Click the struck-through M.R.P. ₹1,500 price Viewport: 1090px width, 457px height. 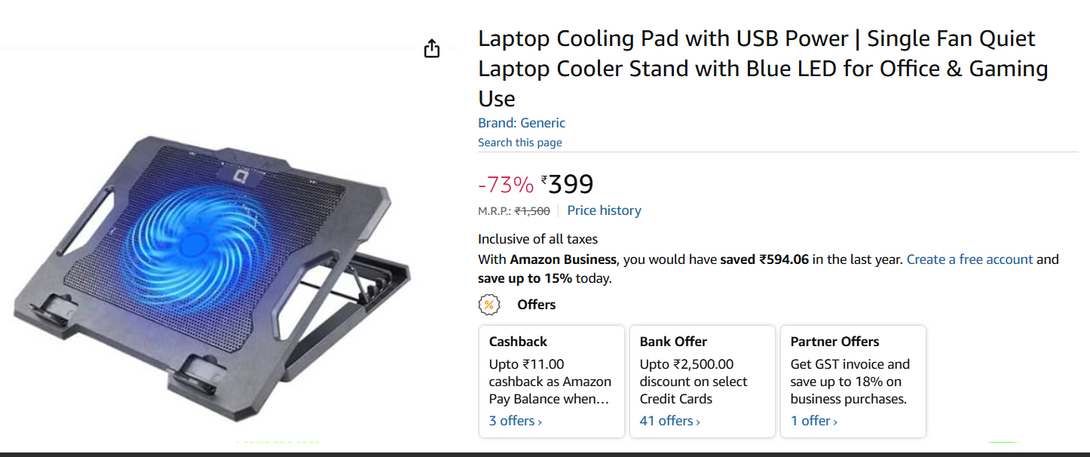[x=532, y=211]
